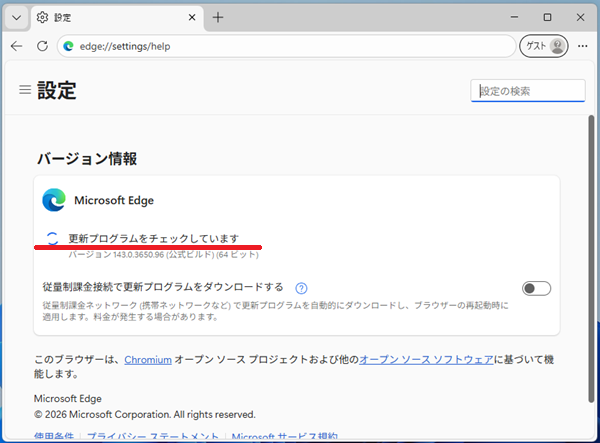Open the tab actions chevron menu
This screenshot has height=443, width=600.
(16, 17)
